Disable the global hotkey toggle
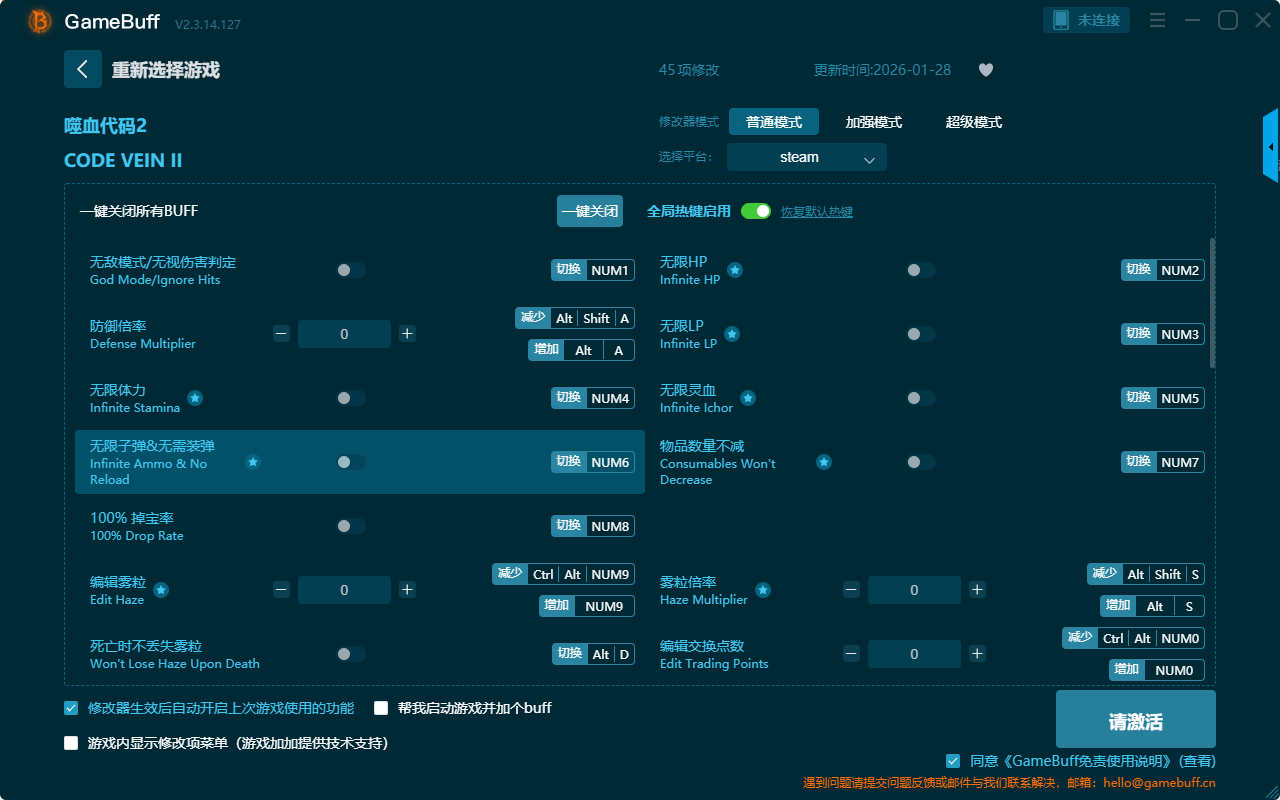Viewport: 1280px width, 800px height. pyautogui.click(x=756, y=211)
